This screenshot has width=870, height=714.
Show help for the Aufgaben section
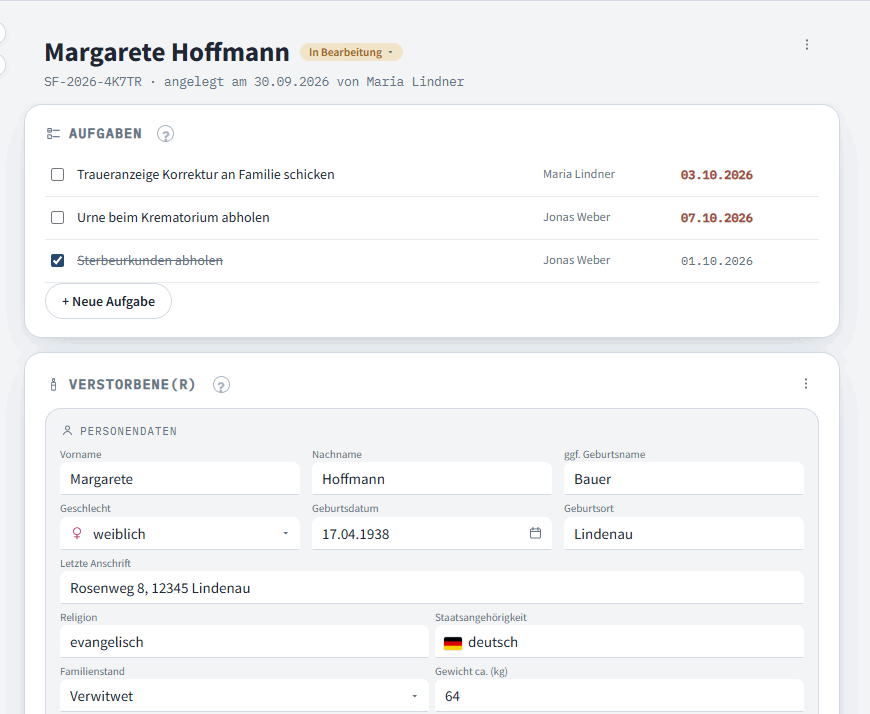(165, 134)
